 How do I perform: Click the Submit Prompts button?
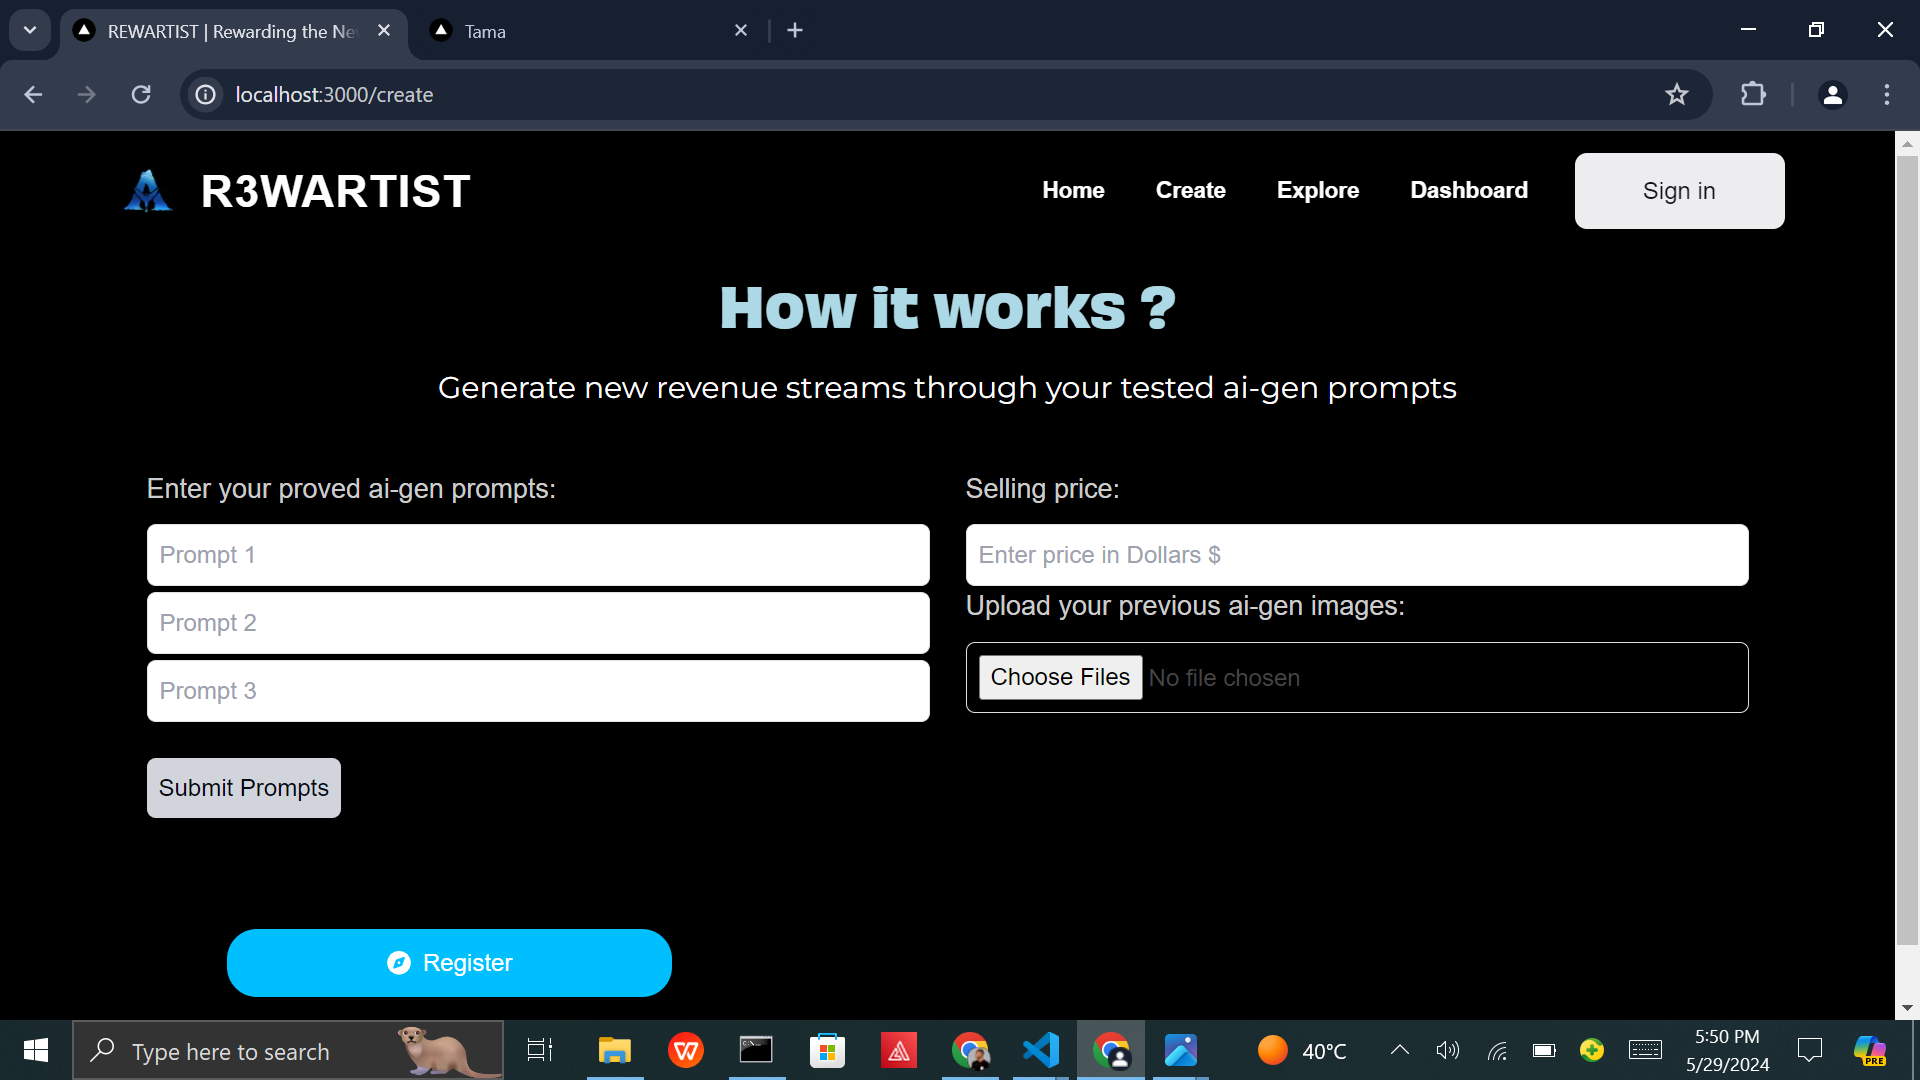coord(243,788)
